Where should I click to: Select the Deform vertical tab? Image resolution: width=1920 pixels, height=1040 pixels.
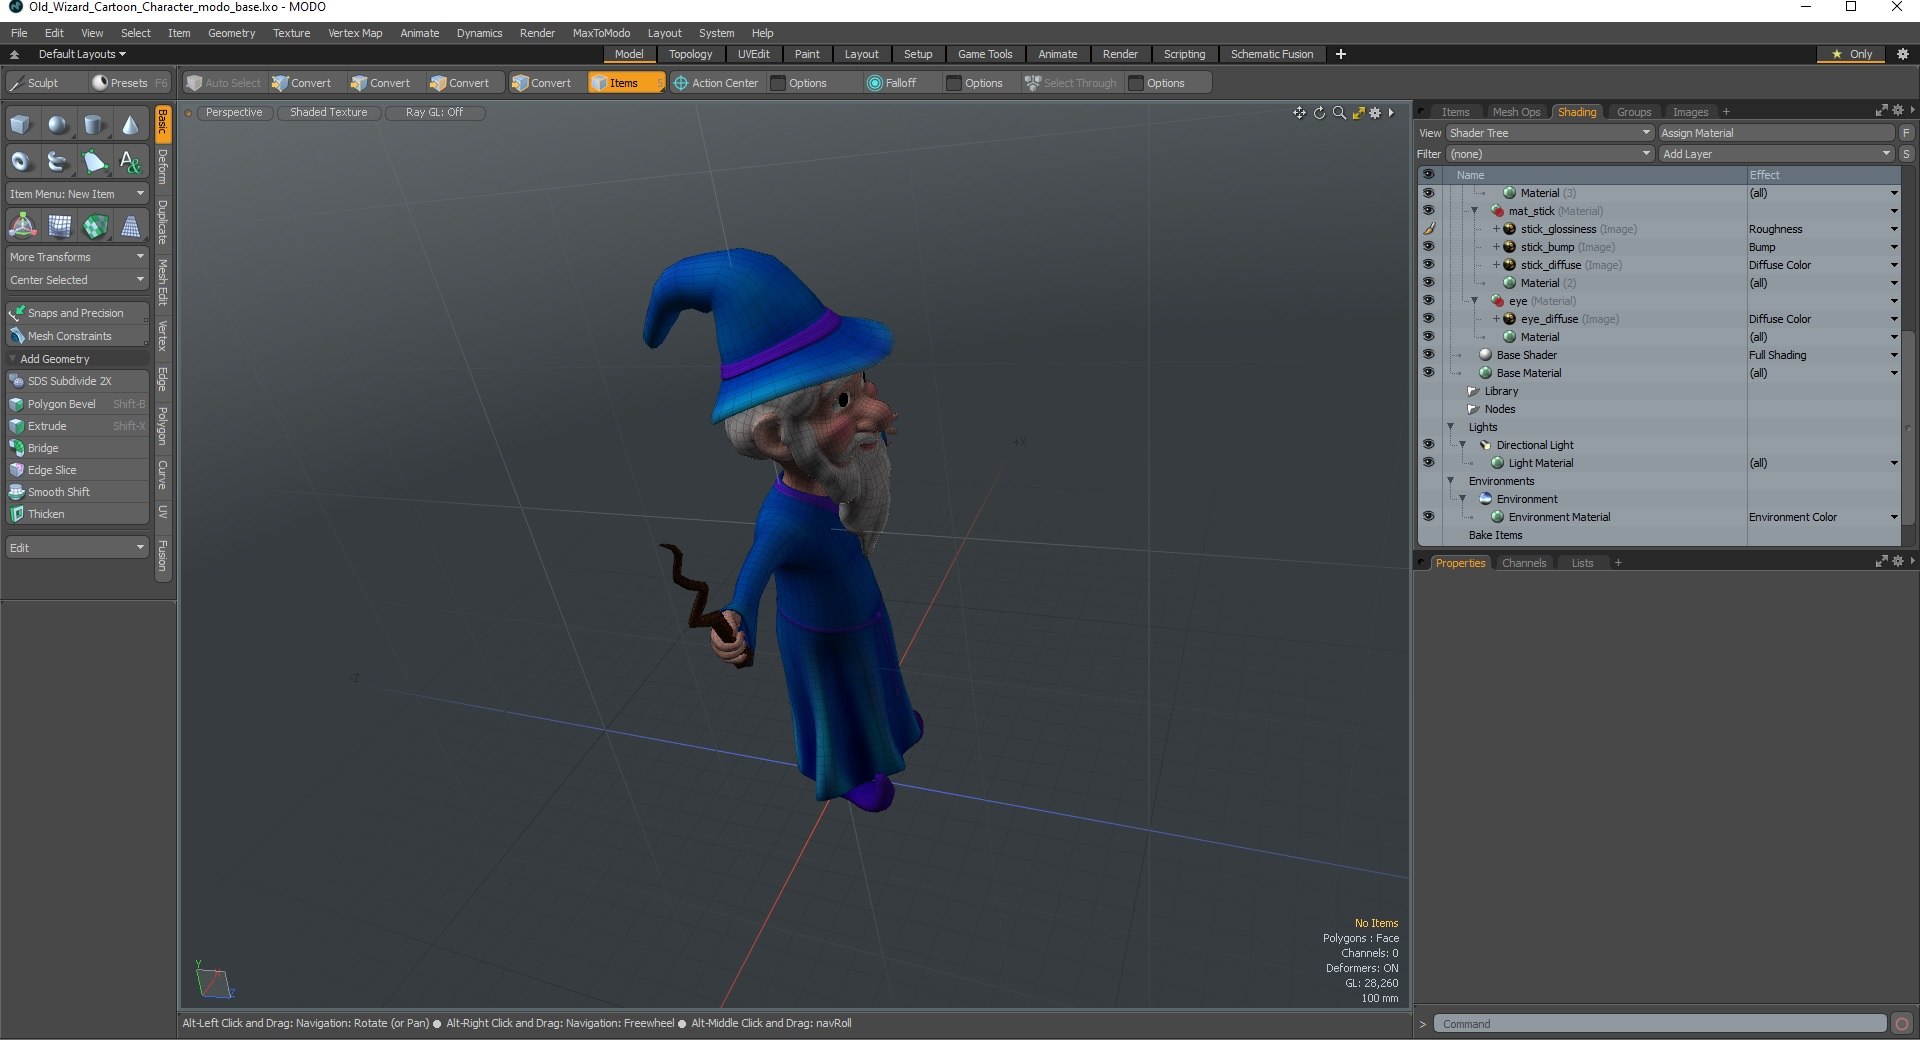pos(163,169)
